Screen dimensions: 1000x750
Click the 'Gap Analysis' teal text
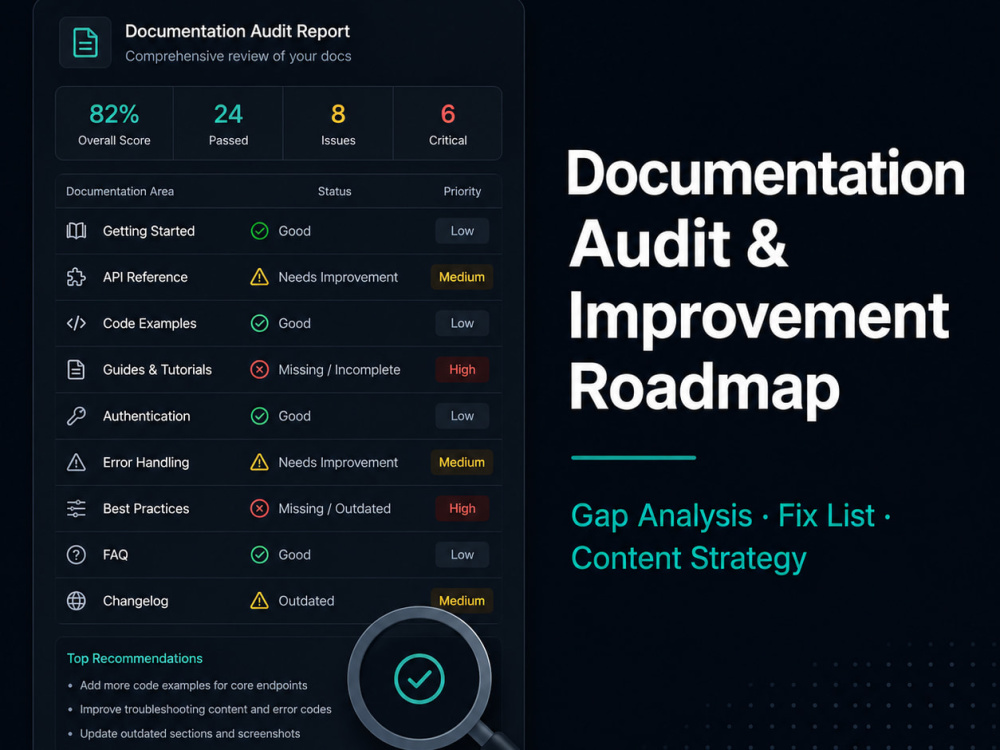click(661, 516)
